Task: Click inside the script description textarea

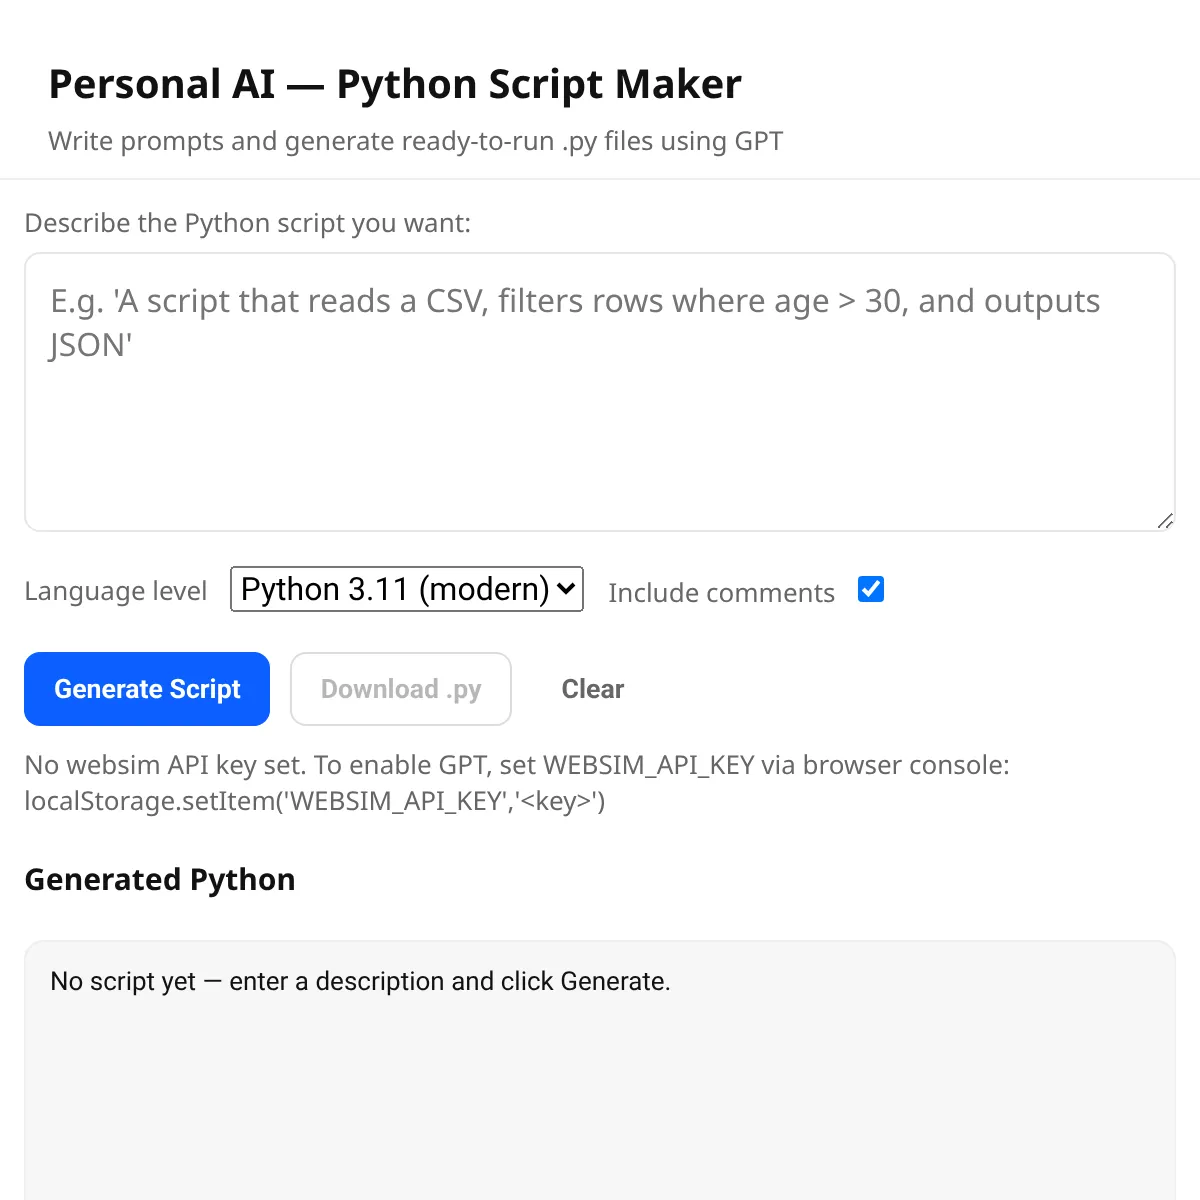Action: pos(600,390)
